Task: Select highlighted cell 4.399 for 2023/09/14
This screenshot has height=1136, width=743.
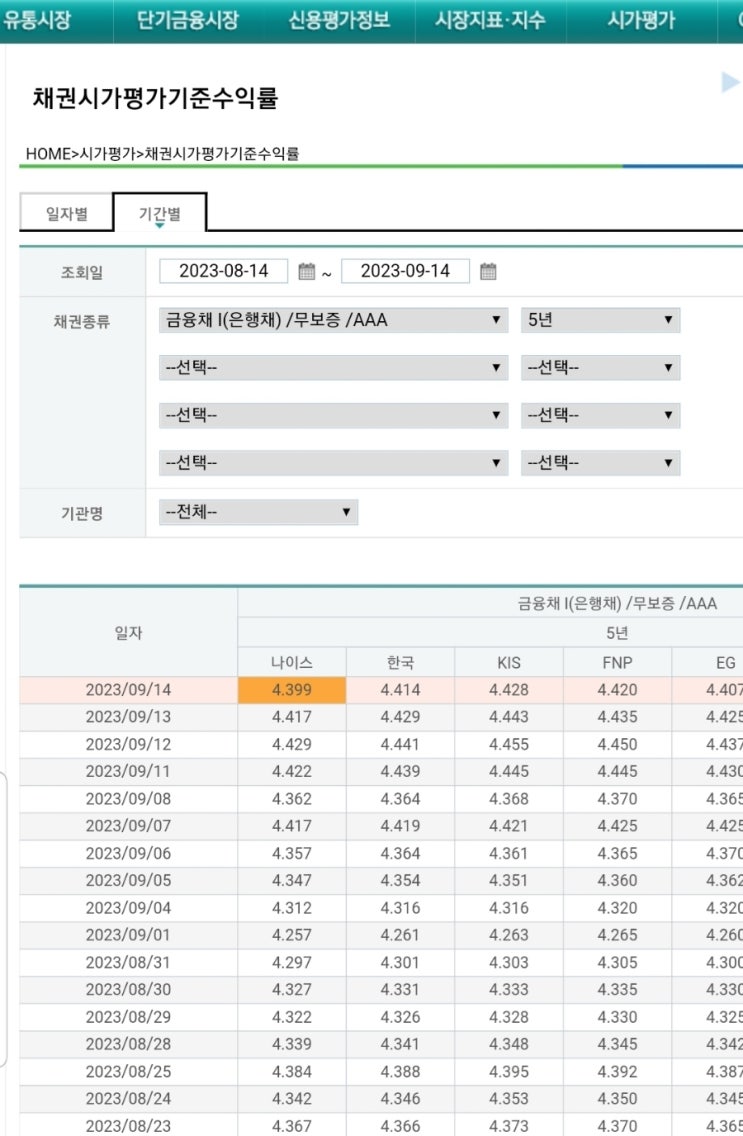Action: tap(292, 690)
